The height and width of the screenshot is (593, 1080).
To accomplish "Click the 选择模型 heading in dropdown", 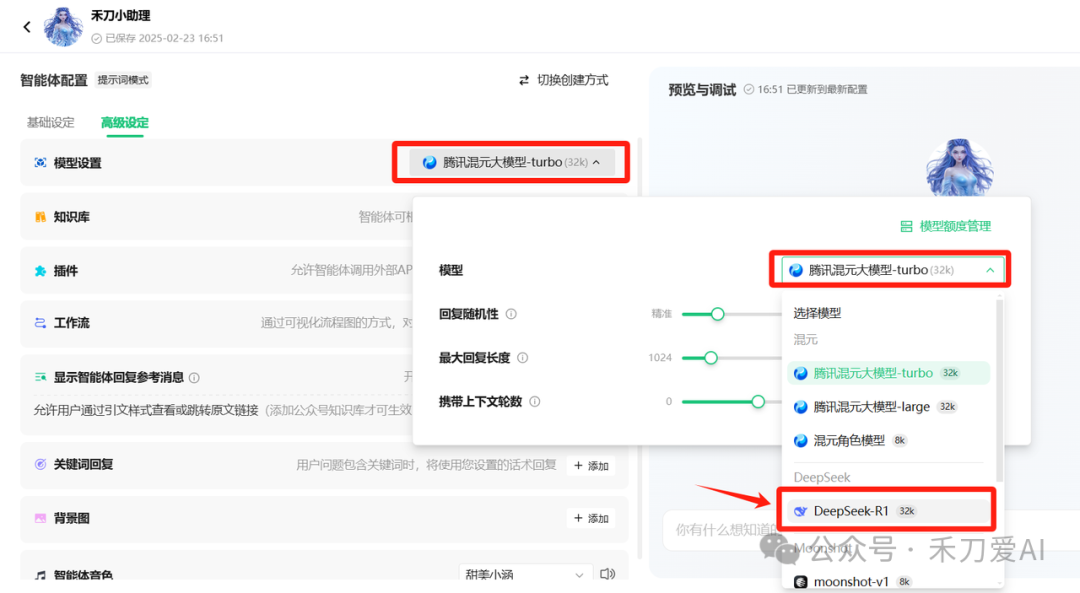I will point(817,313).
